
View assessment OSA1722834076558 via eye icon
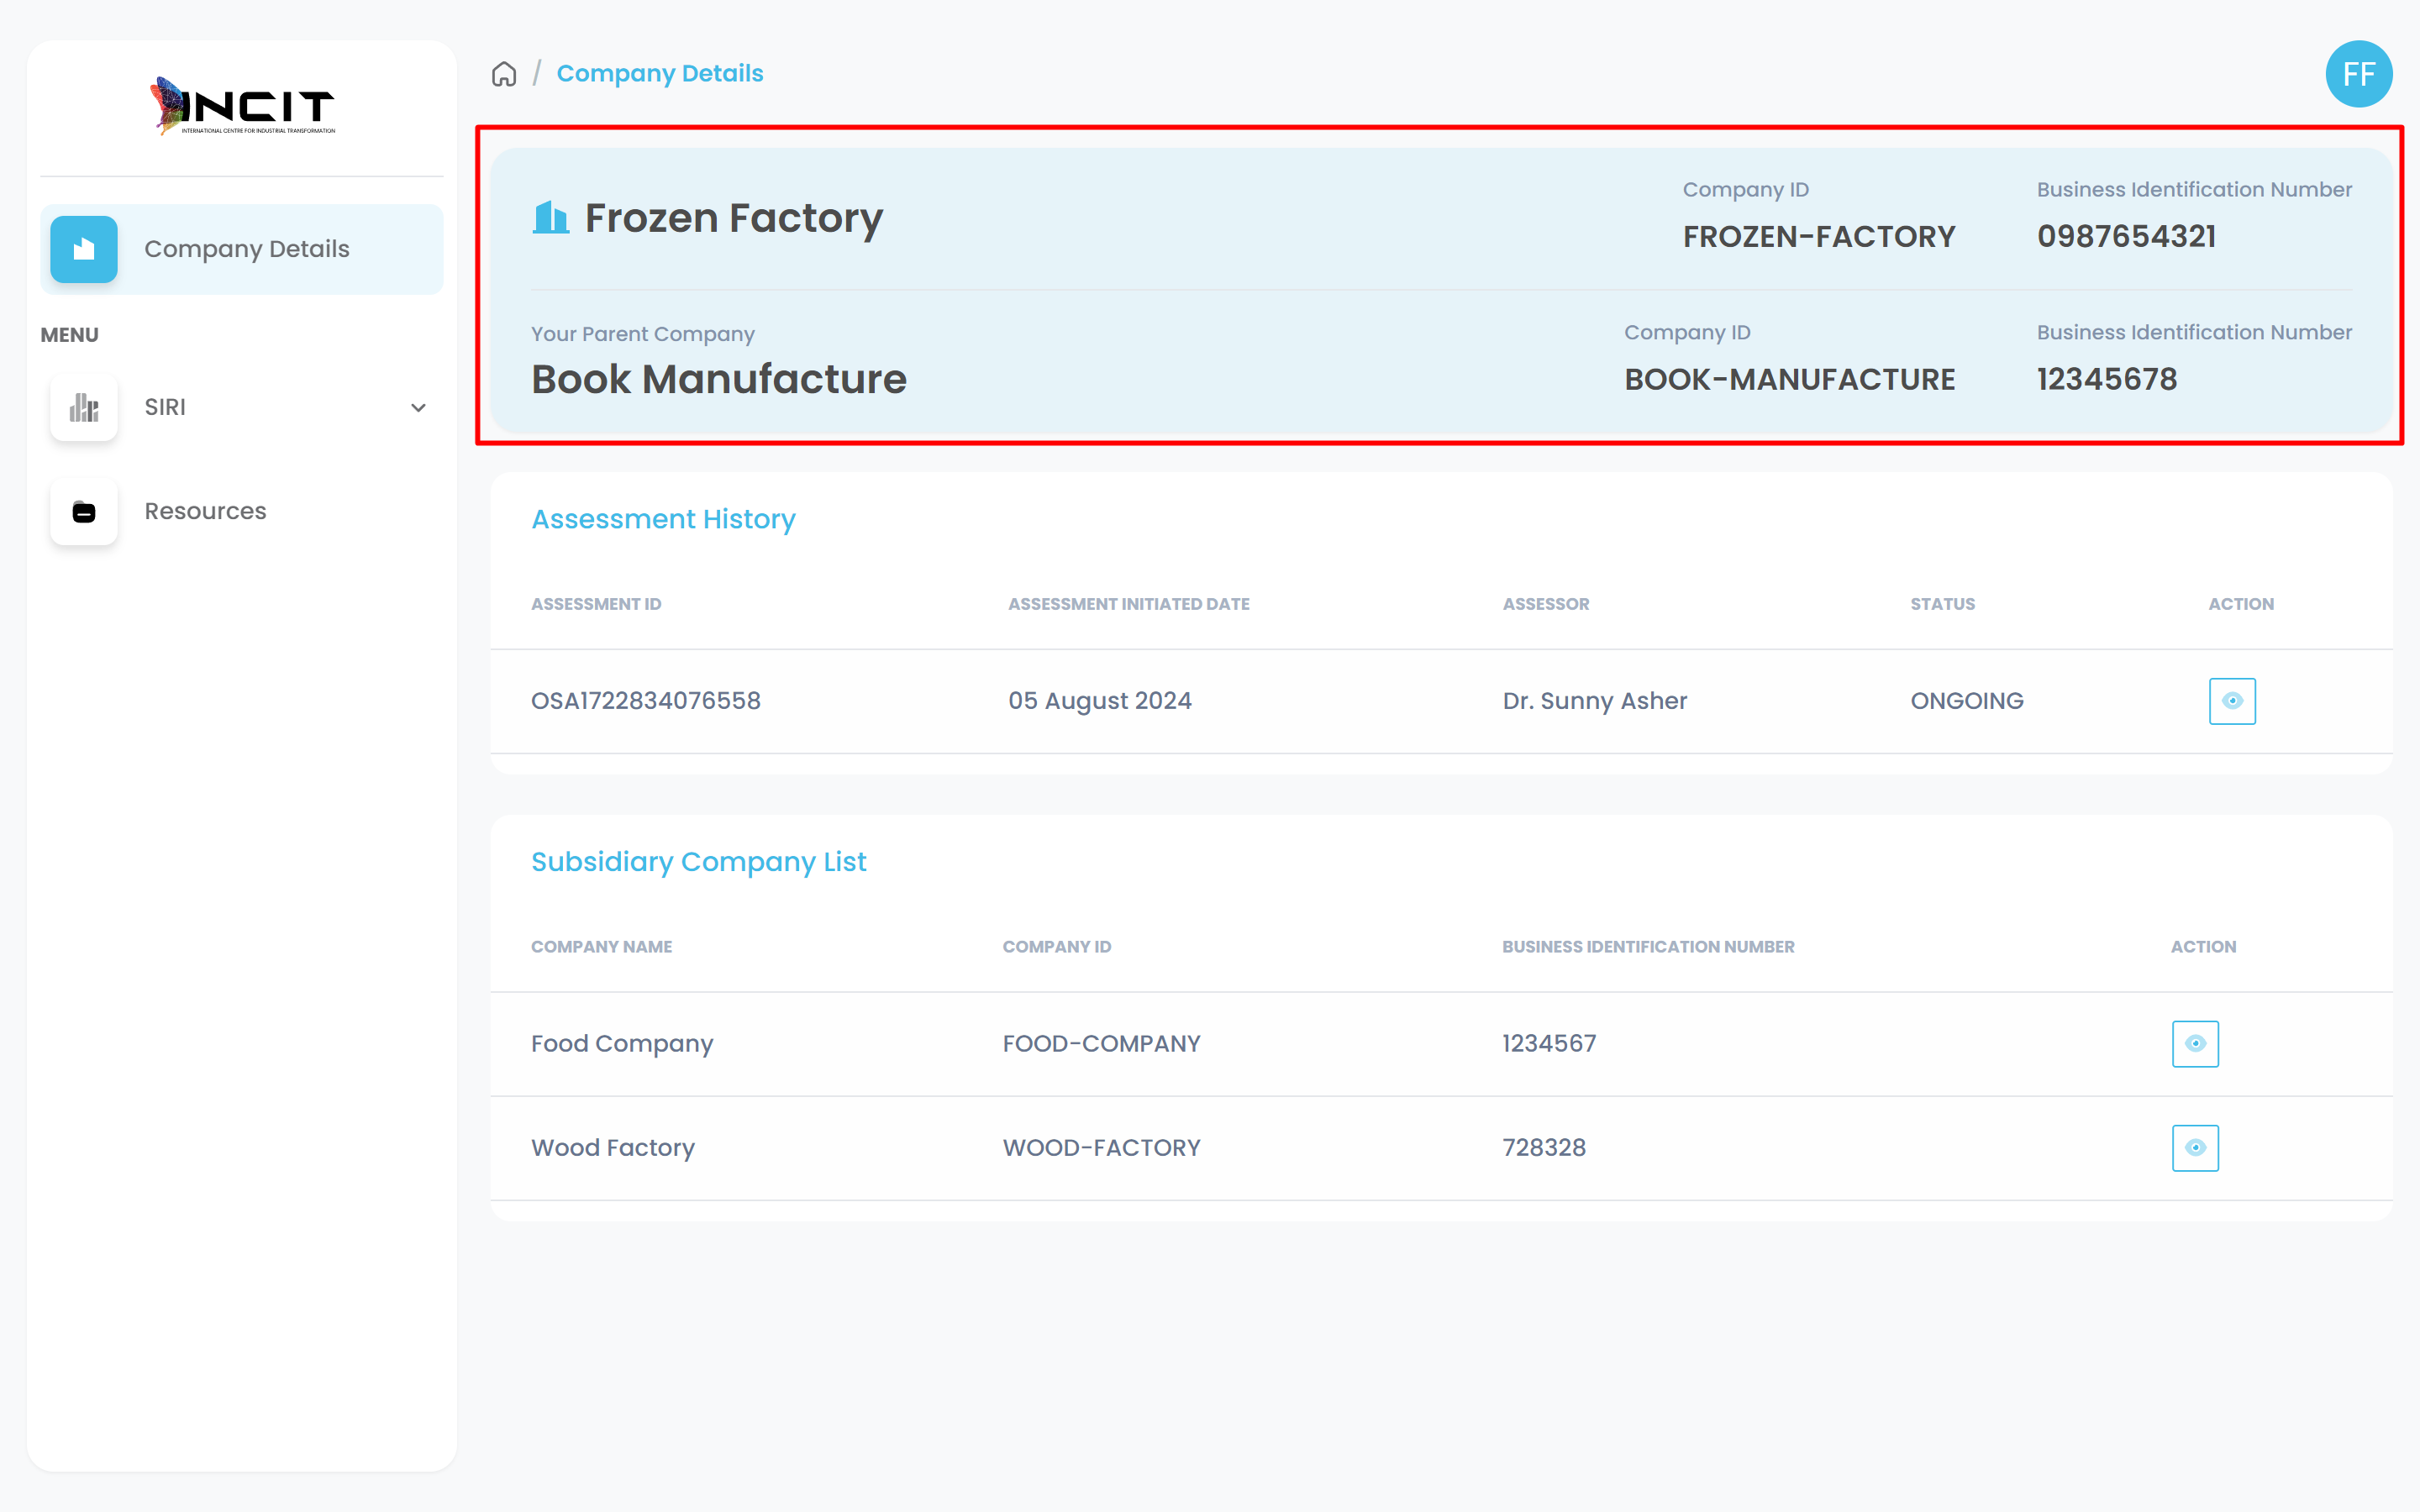[2232, 701]
